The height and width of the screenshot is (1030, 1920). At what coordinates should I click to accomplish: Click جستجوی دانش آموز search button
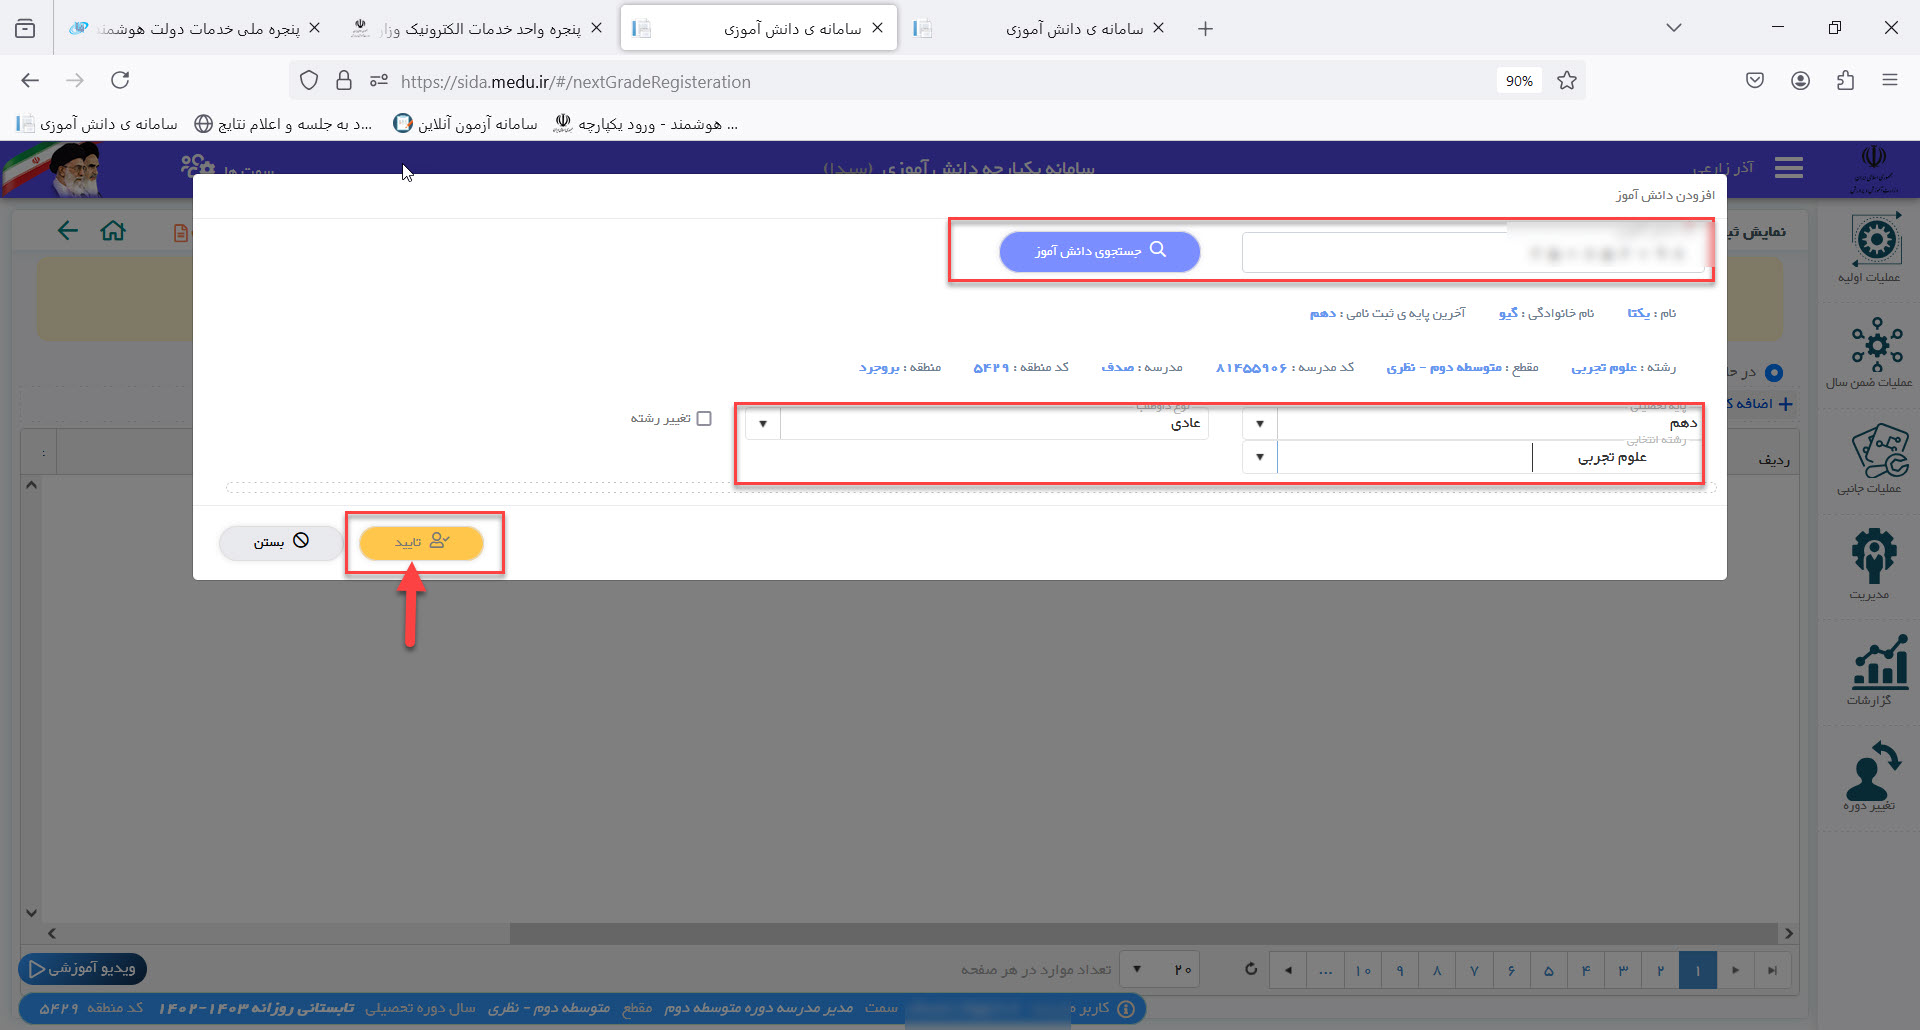tap(1099, 251)
